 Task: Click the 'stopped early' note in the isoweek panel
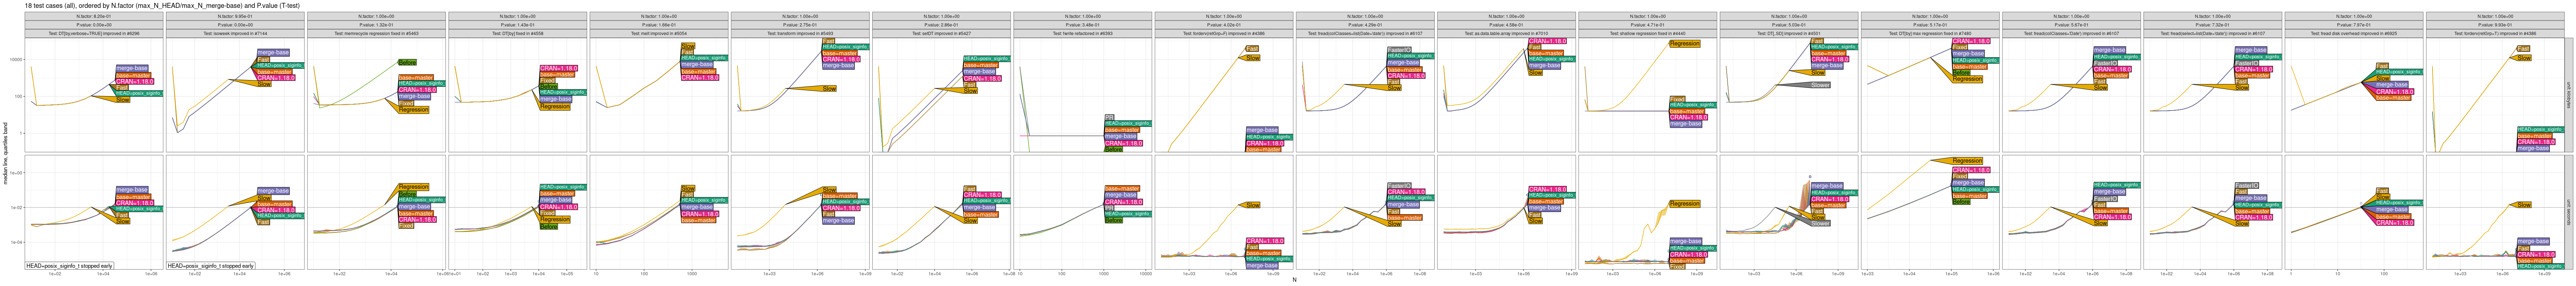click(211, 266)
